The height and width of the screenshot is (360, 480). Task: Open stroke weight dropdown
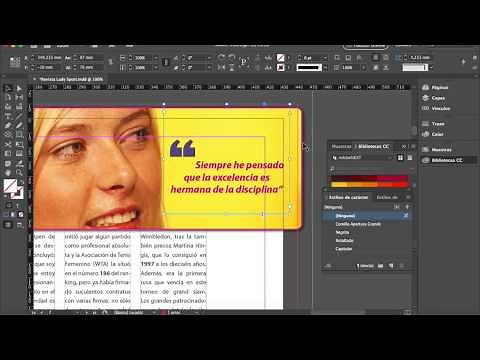point(325,58)
